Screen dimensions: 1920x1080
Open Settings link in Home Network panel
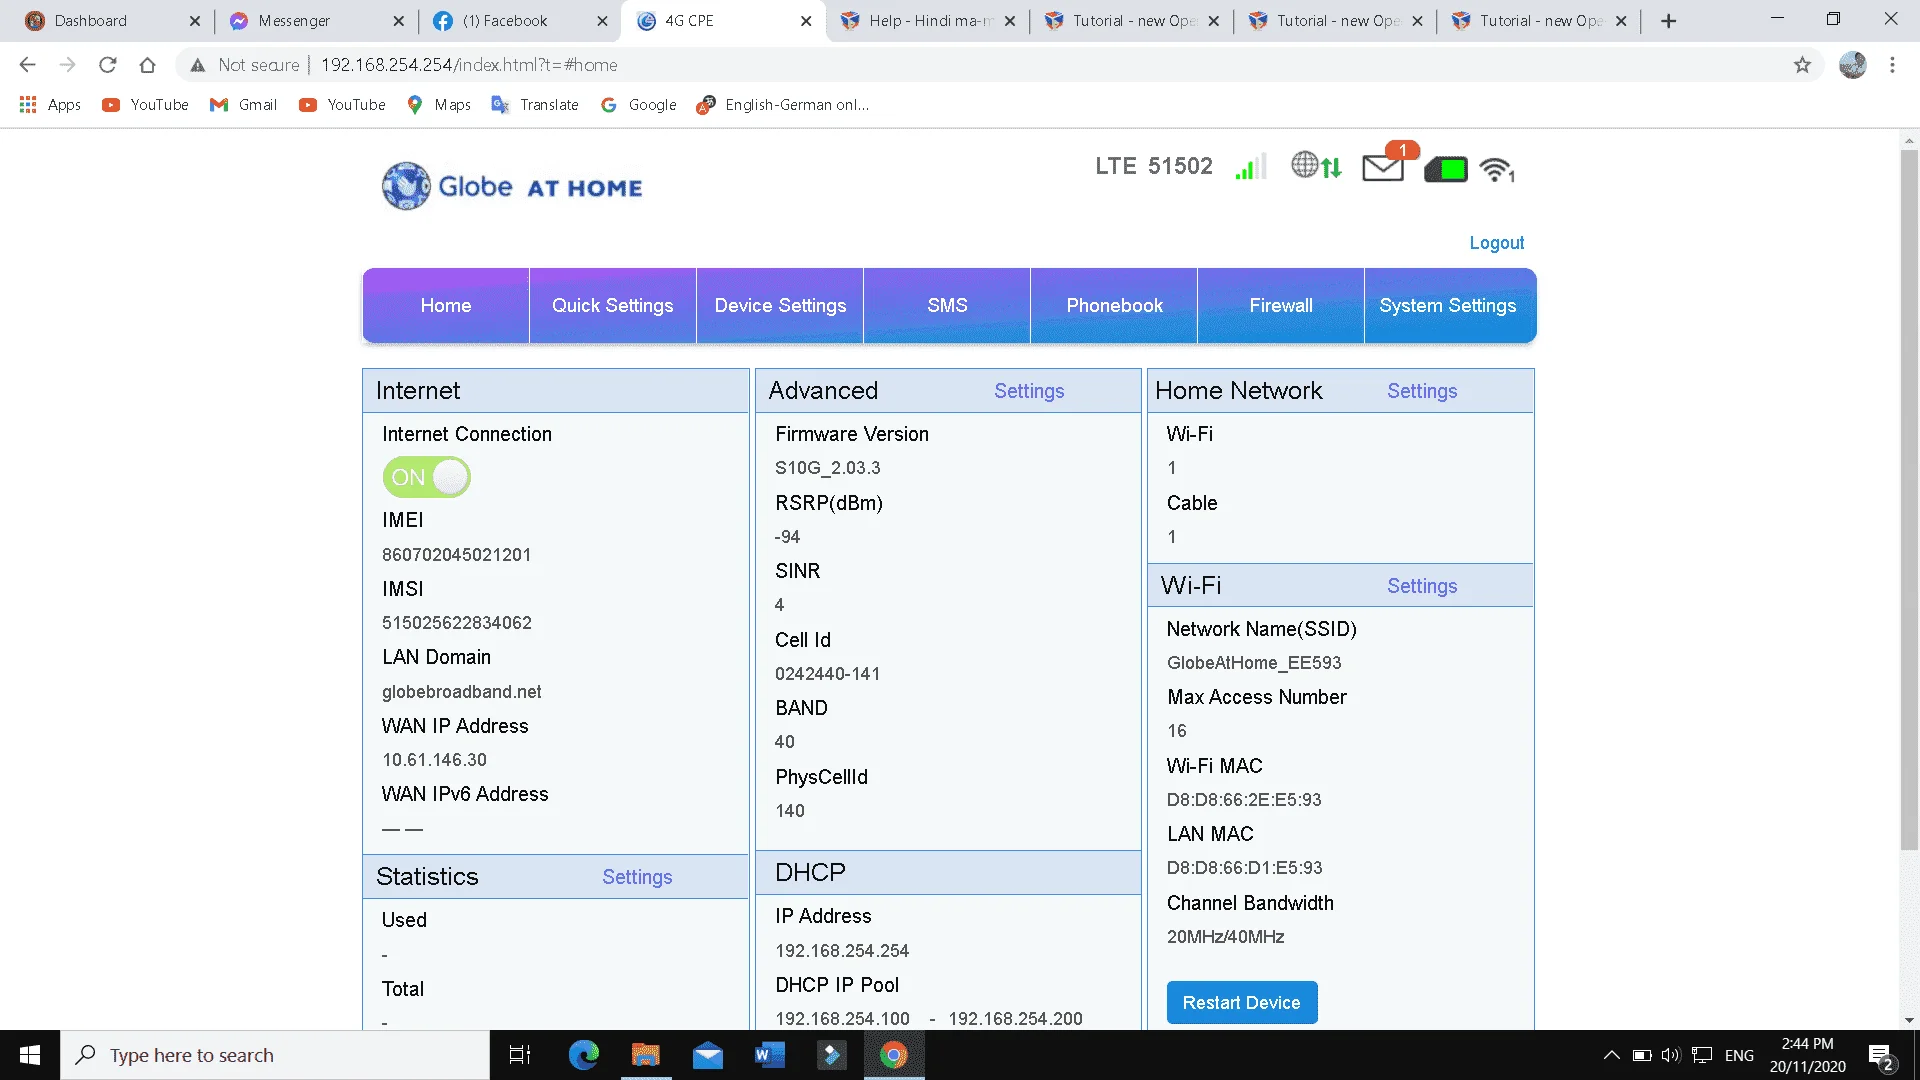coord(1422,391)
